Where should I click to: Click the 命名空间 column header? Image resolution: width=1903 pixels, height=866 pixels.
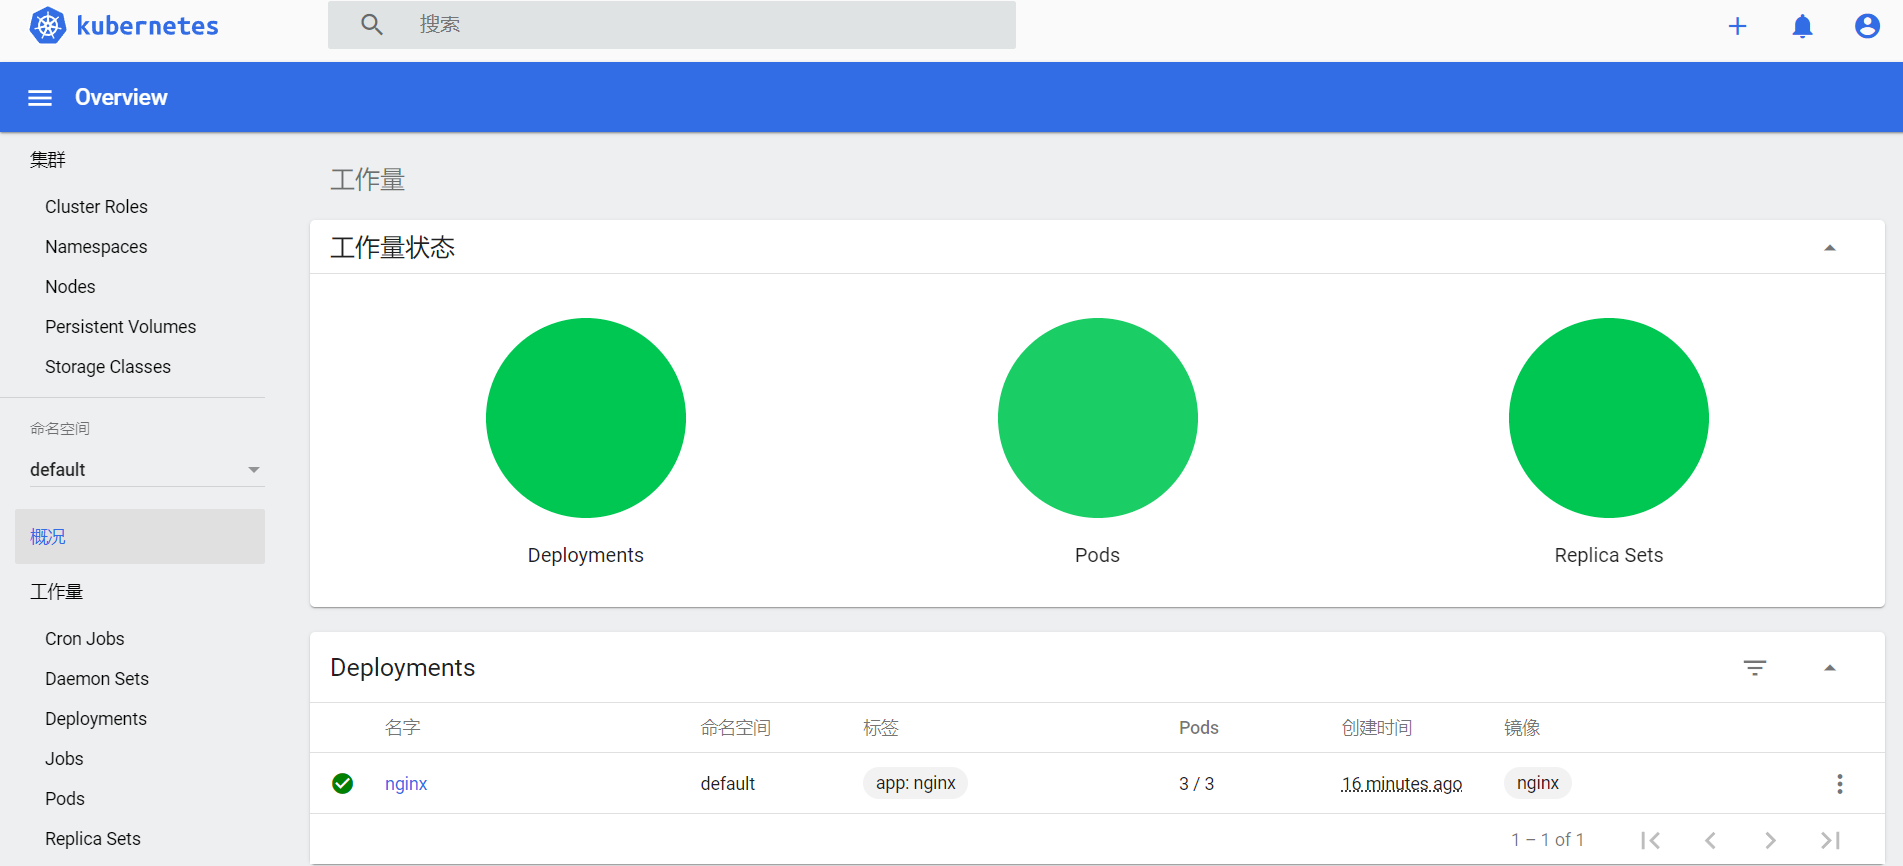736,728
